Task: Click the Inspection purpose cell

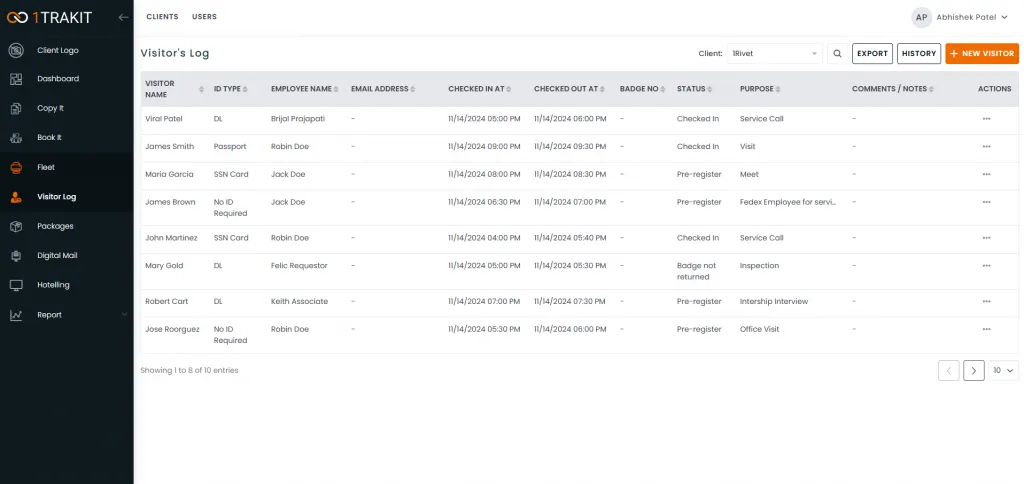Action: [x=760, y=265]
